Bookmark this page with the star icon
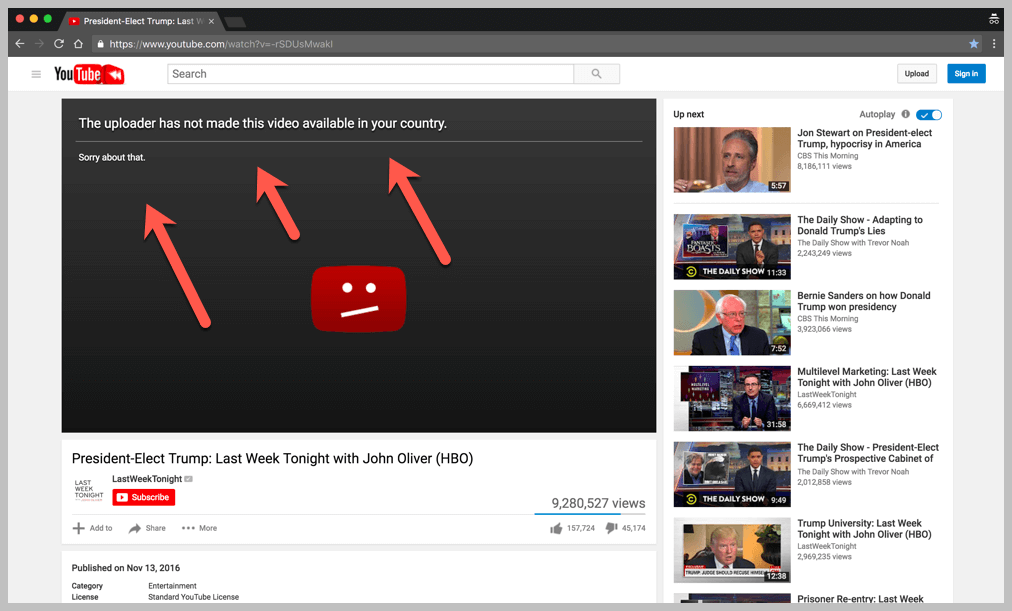The height and width of the screenshot is (611, 1012). [974, 44]
